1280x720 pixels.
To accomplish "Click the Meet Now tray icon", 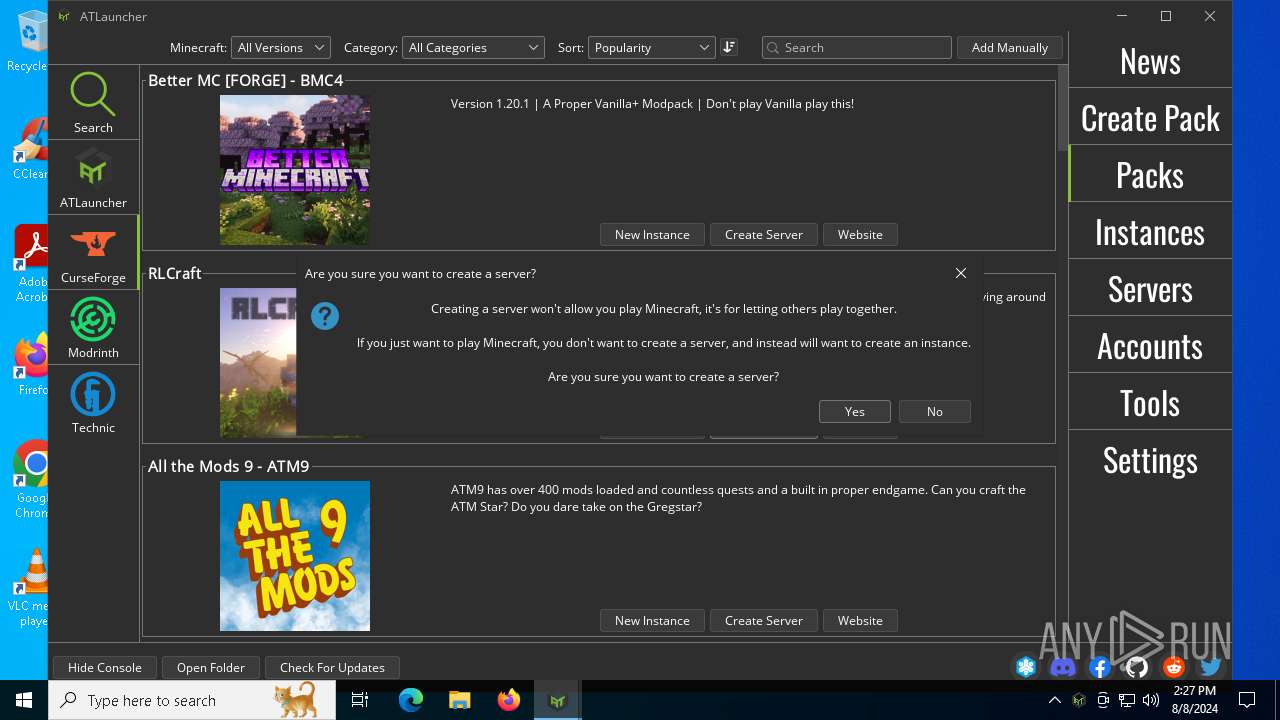I will (x=1103, y=700).
